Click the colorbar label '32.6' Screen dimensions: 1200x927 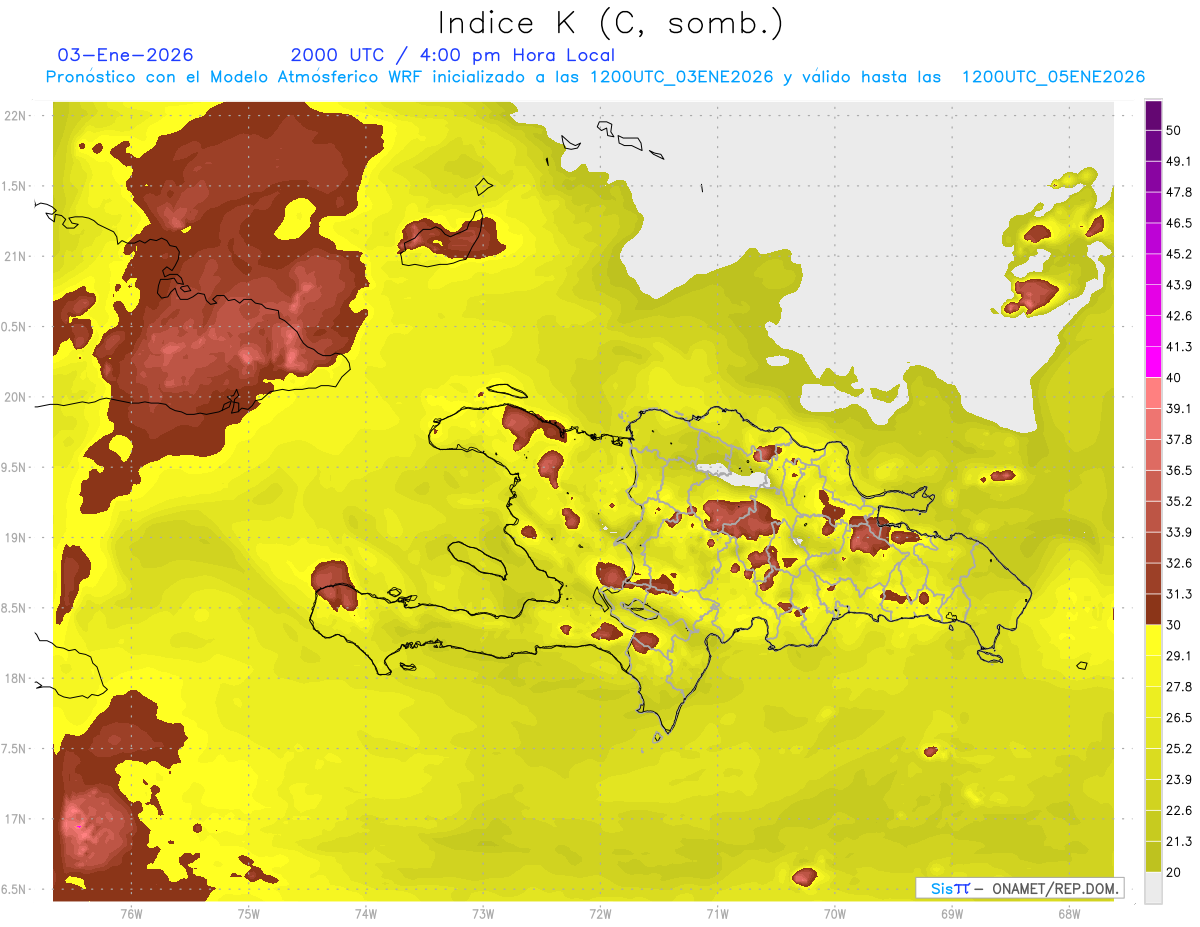[1179, 563]
